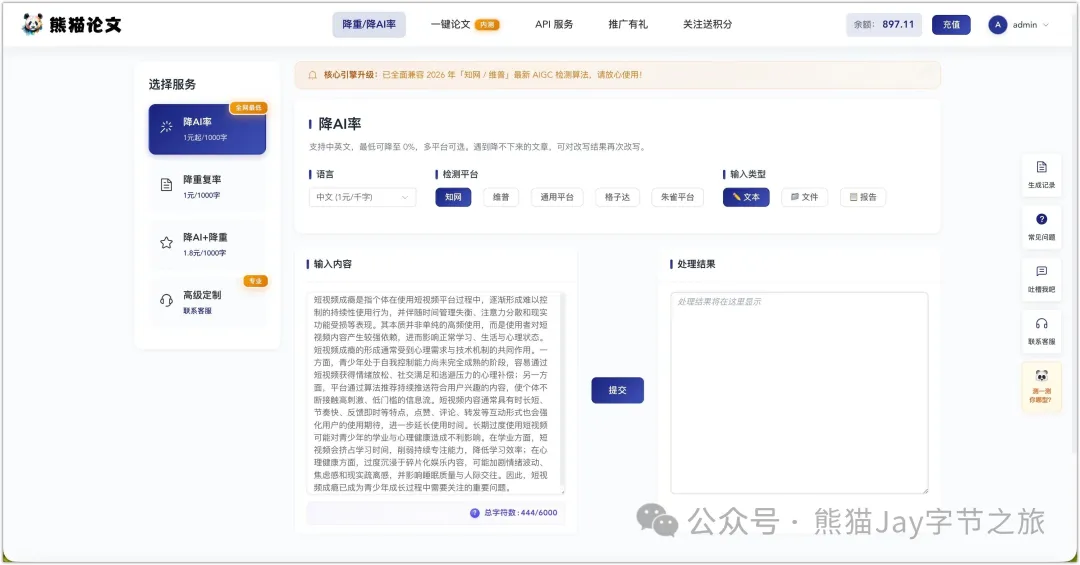
Task: Click the 核心引擎升级 announcement text
Action: coord(483,74)
